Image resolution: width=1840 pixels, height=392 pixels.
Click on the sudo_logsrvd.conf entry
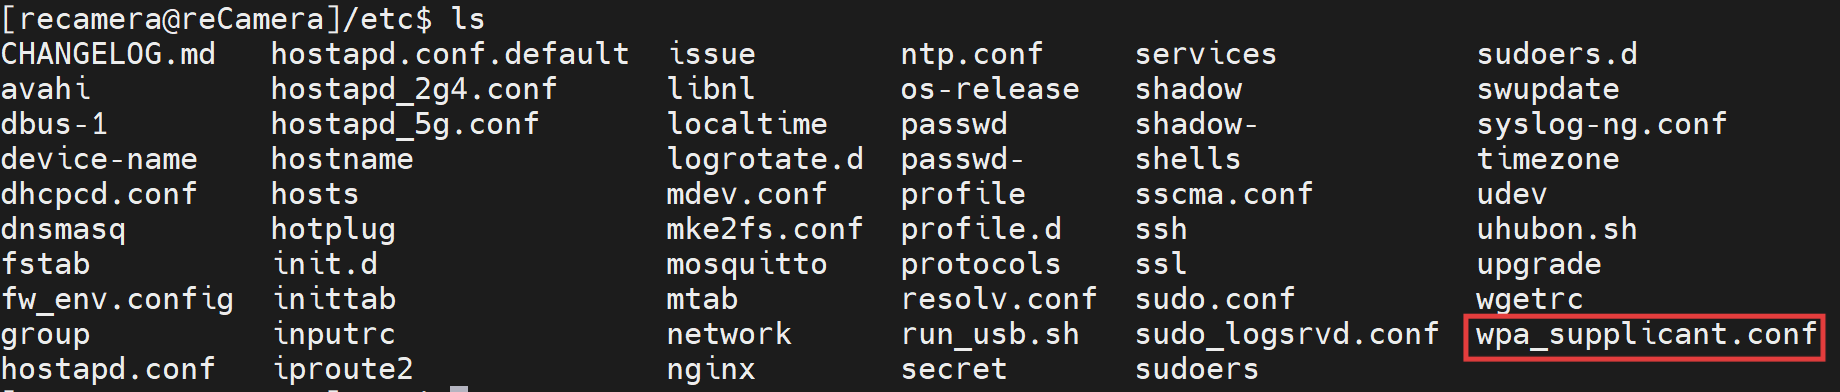point(1287,334)
